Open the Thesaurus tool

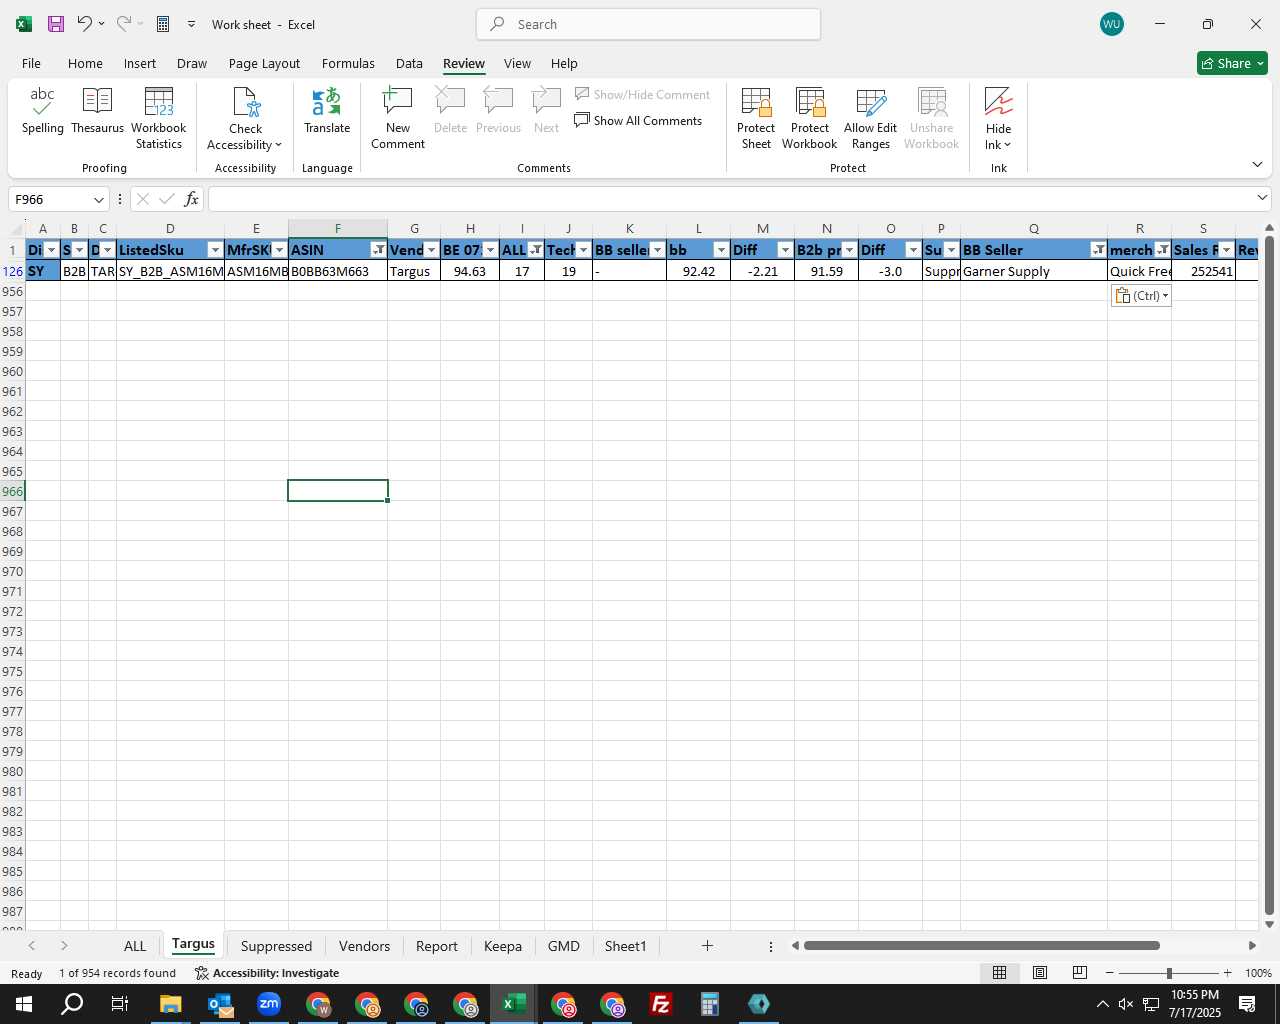point(97,111)
